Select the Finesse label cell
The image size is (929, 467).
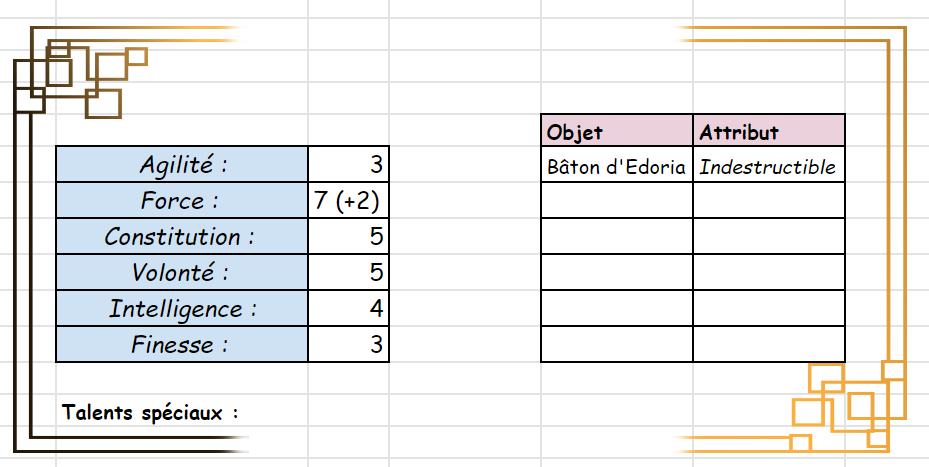pyautogui.click(x=182, y=345)
